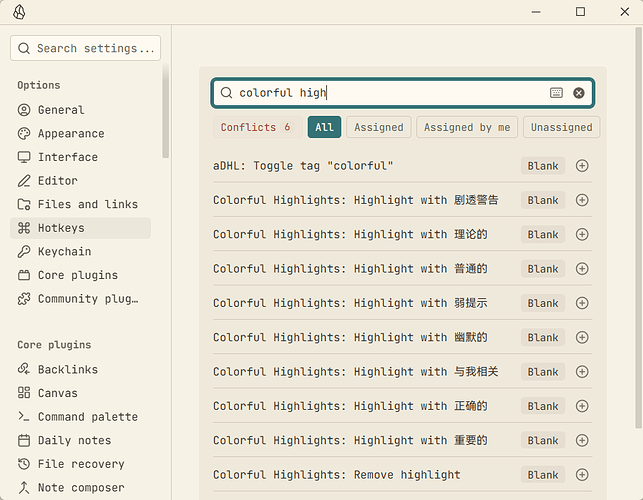The width and height of the screenshot is (643, 500).
Task: Add hotkey for Highlight with 重要的
Action: pos(582,440)
